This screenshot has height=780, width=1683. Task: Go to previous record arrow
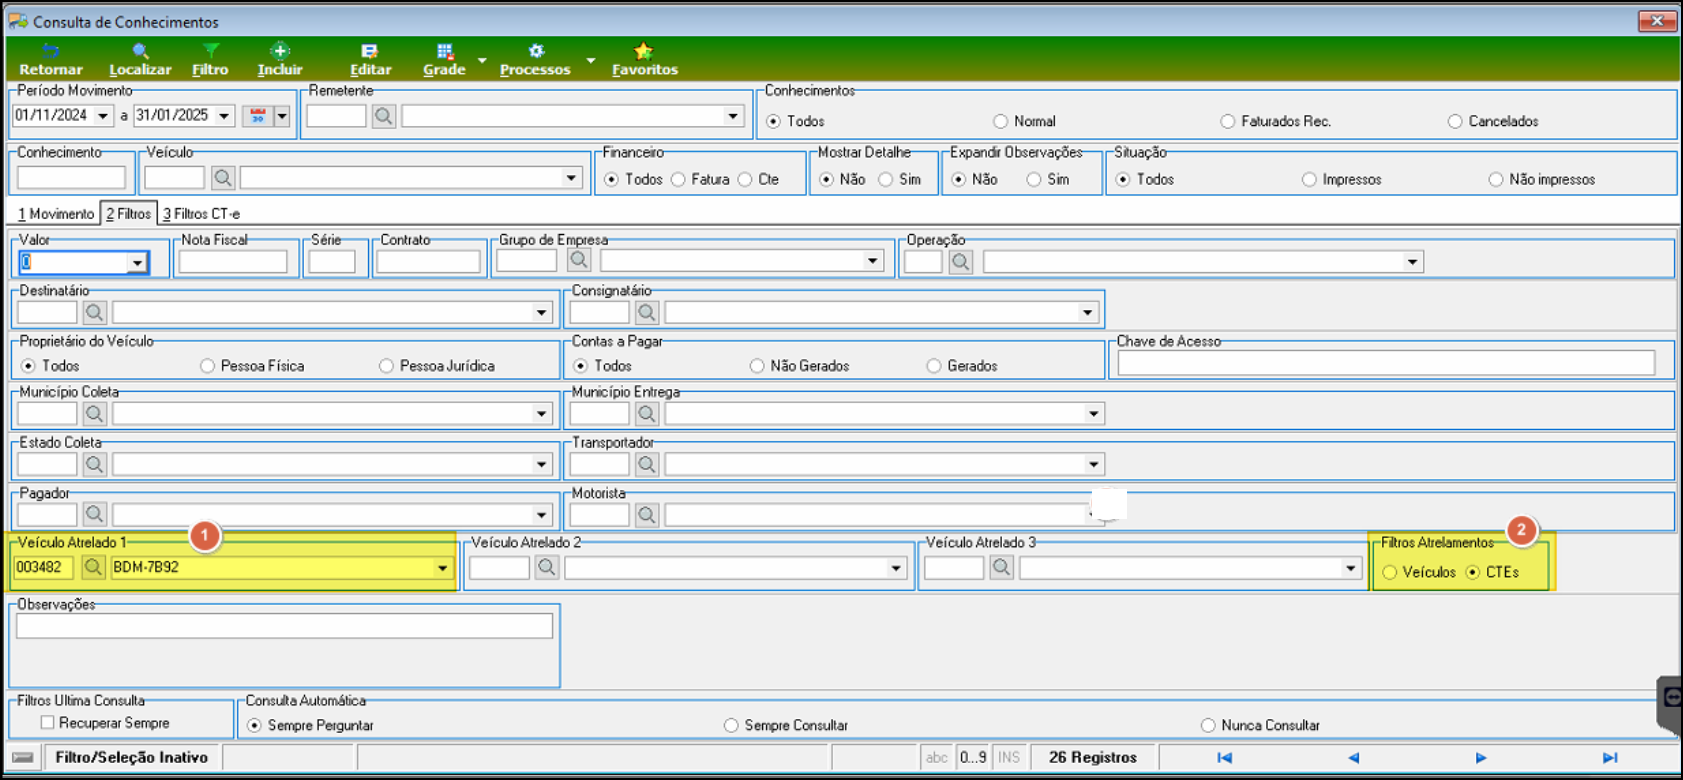(x=1353, y=758)
